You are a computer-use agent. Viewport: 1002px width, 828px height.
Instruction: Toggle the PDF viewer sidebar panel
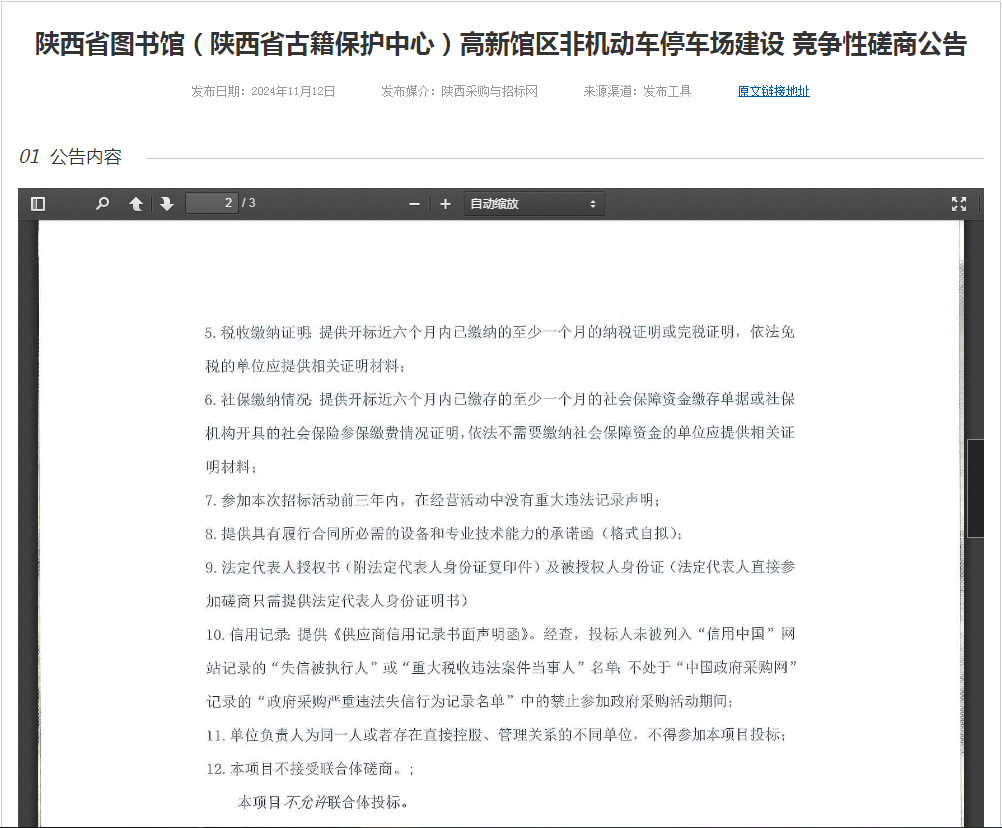pos(38,204)
